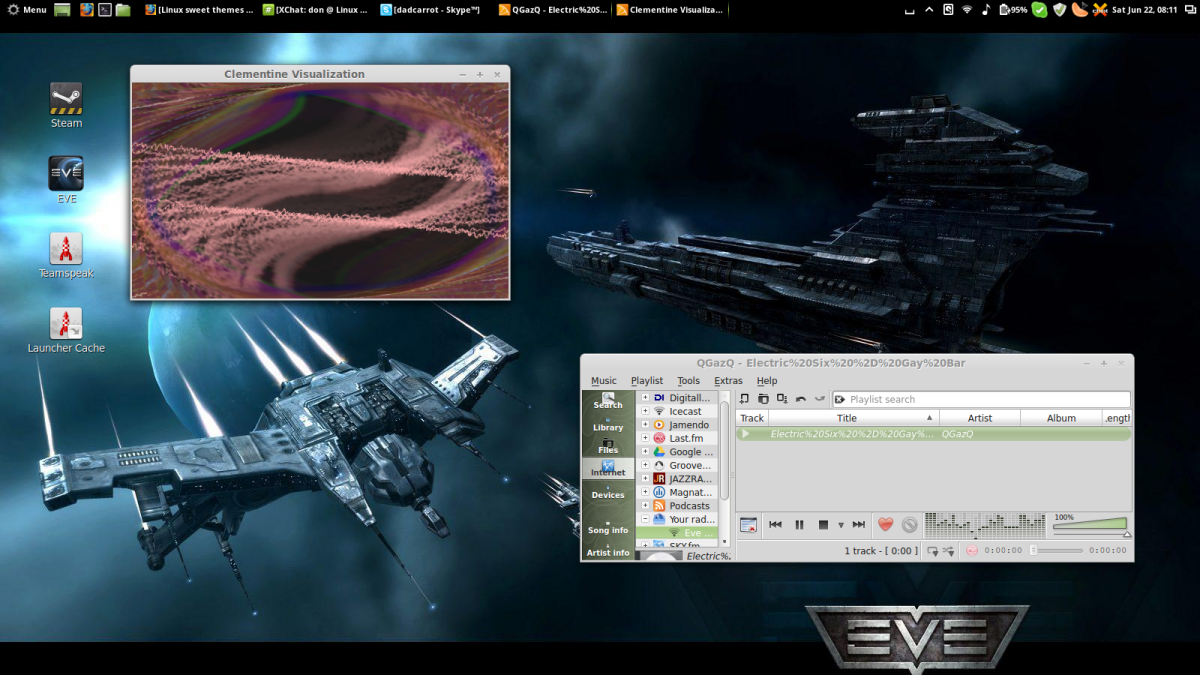
Task: Open the Help menu
Action: [767, 381]
